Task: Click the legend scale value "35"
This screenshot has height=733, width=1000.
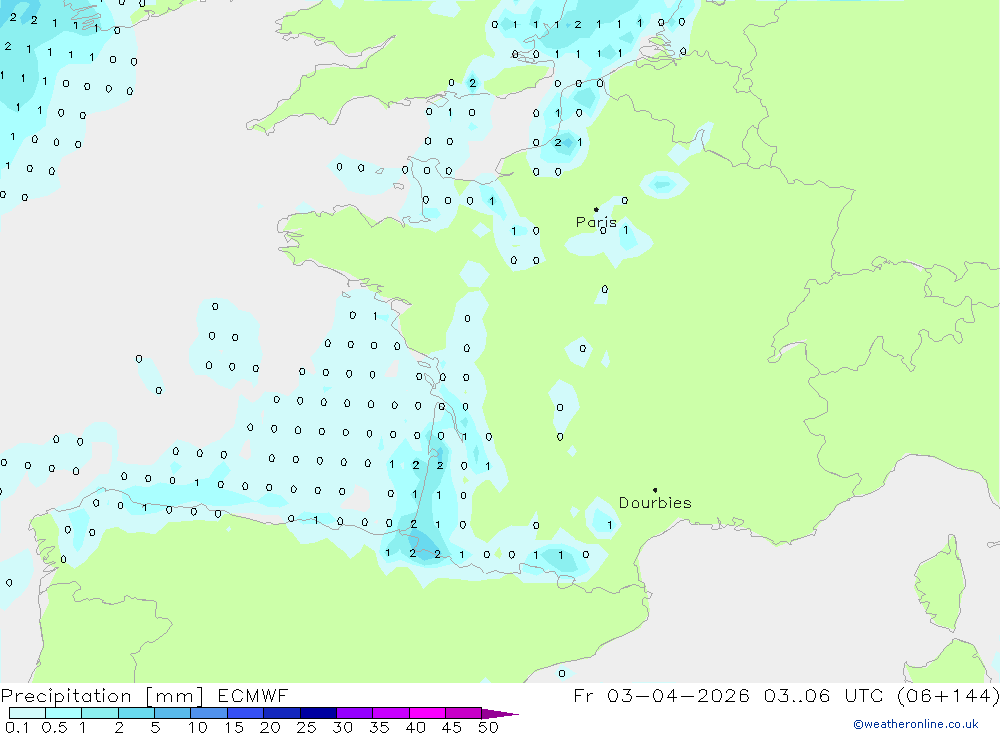Action: pyautogui.click(x=379, y=727)
